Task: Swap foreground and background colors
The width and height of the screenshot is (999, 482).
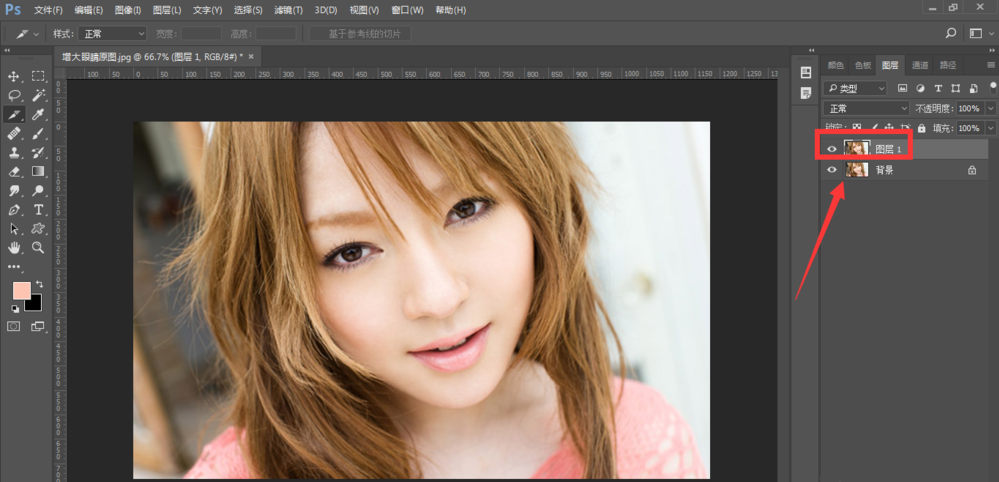Action: click(40, 285)
